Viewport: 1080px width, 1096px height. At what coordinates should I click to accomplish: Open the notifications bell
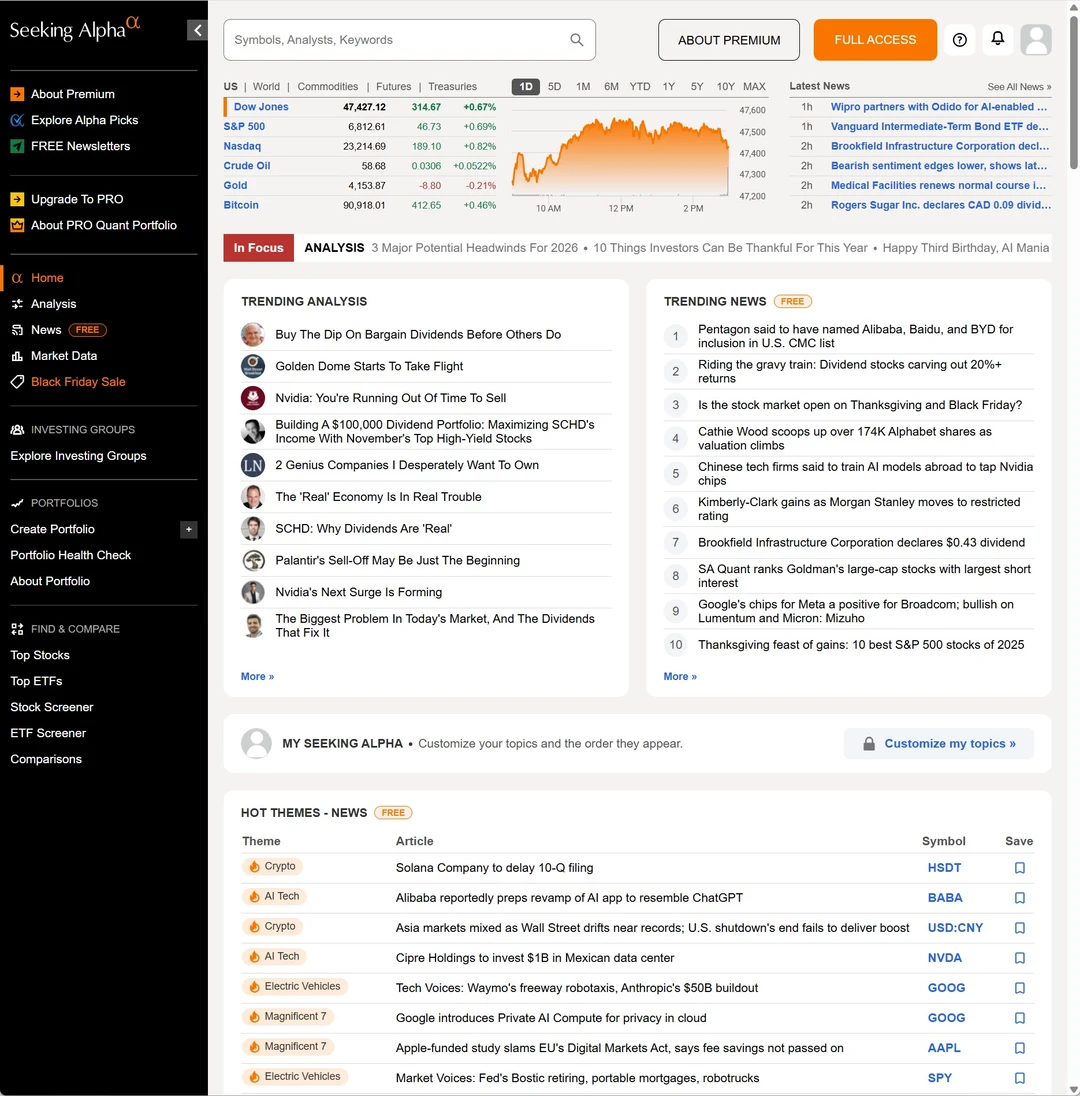(998, 38)
